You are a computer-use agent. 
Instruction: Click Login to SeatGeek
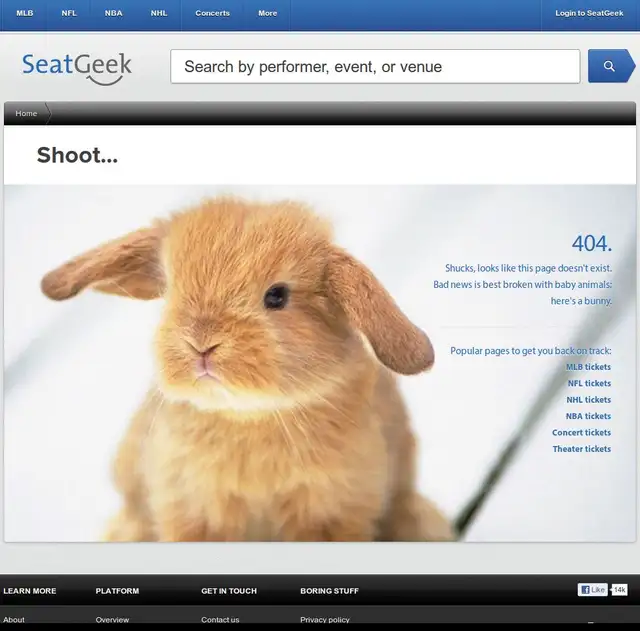click(x=589, y=13)
